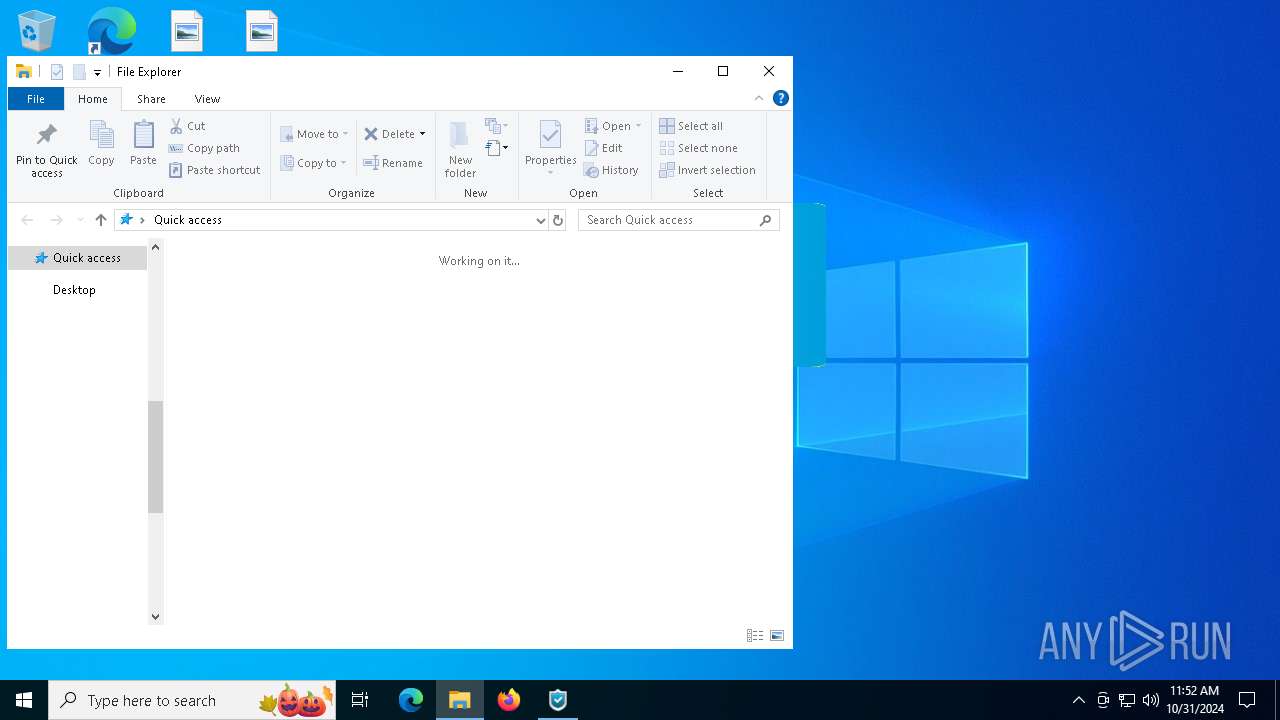
Task: Switch to the Share ribbon tab
Action: [151, 99]
